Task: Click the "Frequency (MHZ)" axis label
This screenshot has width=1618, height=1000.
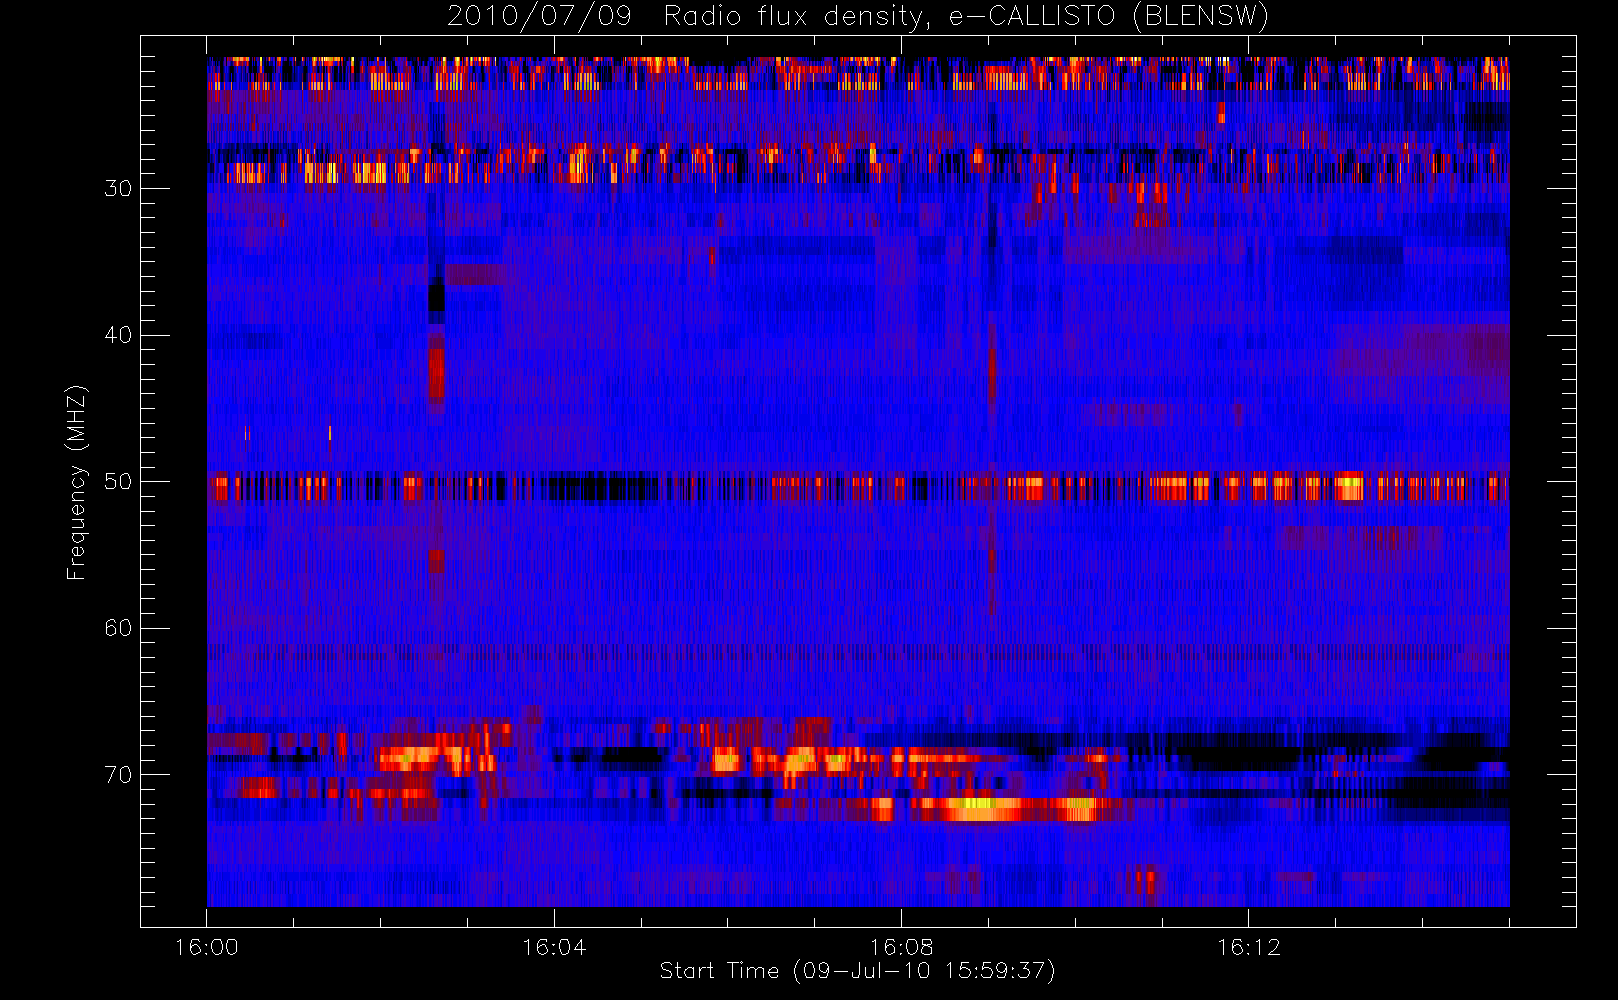Action: [x=77, y=482]
